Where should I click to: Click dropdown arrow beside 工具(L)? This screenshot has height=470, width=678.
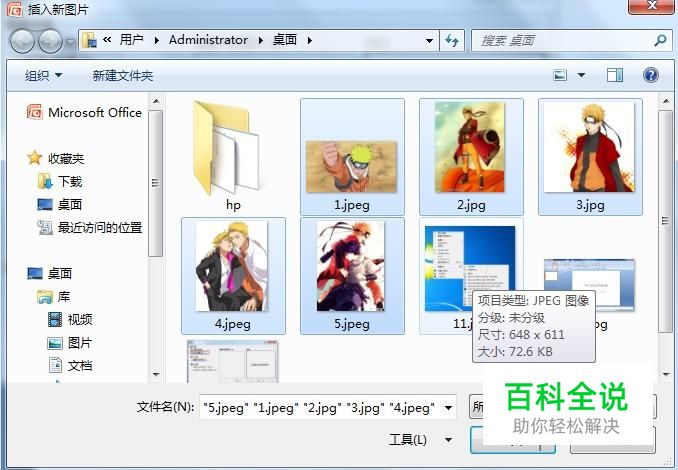click(448, 440)
